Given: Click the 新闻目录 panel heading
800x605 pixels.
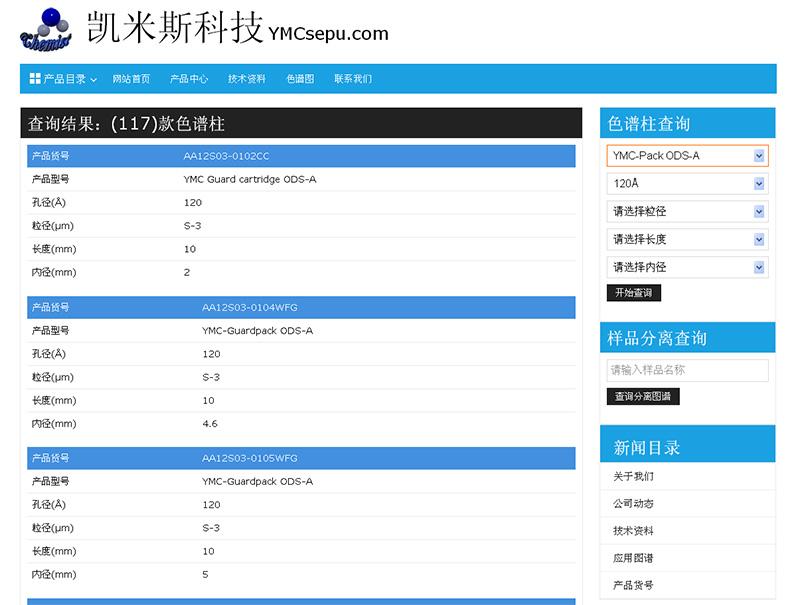Looking at the screenshot, I should click(646, 447).
